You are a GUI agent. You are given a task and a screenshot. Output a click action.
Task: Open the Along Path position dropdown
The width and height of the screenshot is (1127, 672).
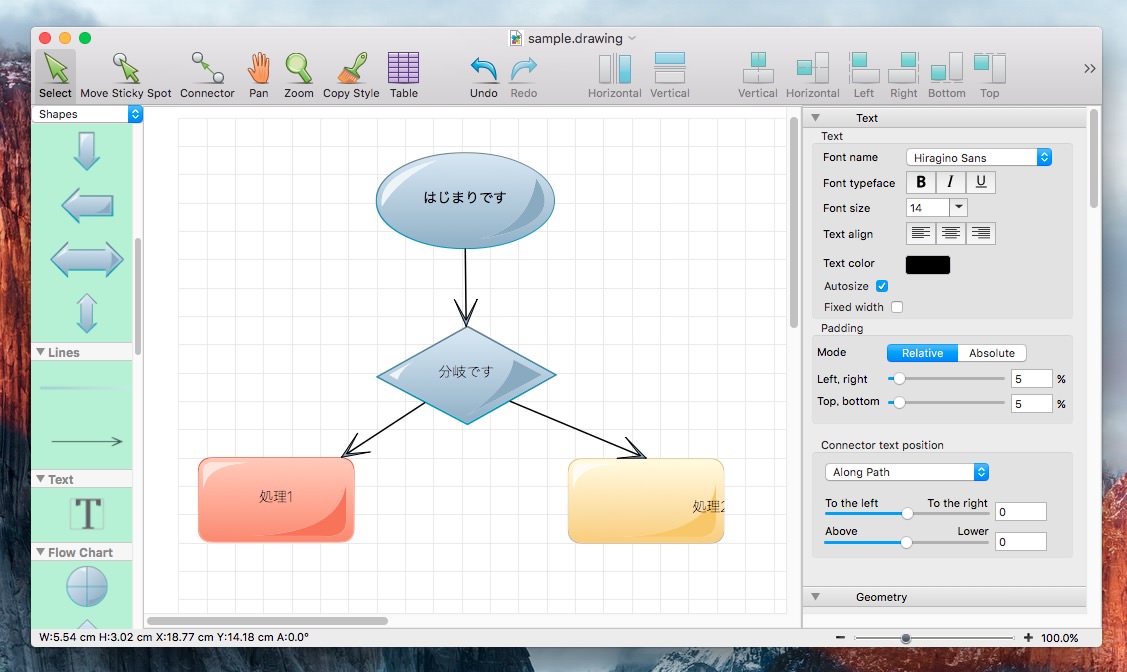pos(907,472)
